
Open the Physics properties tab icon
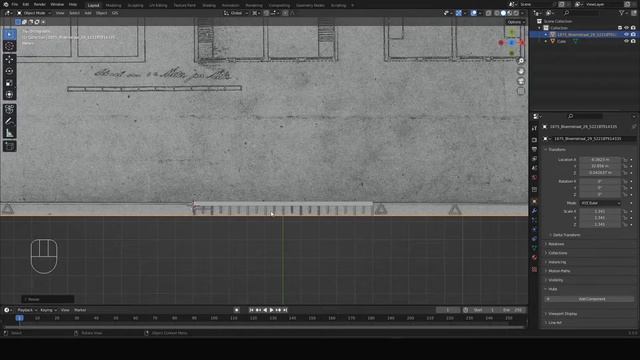[x=534, y=229]
